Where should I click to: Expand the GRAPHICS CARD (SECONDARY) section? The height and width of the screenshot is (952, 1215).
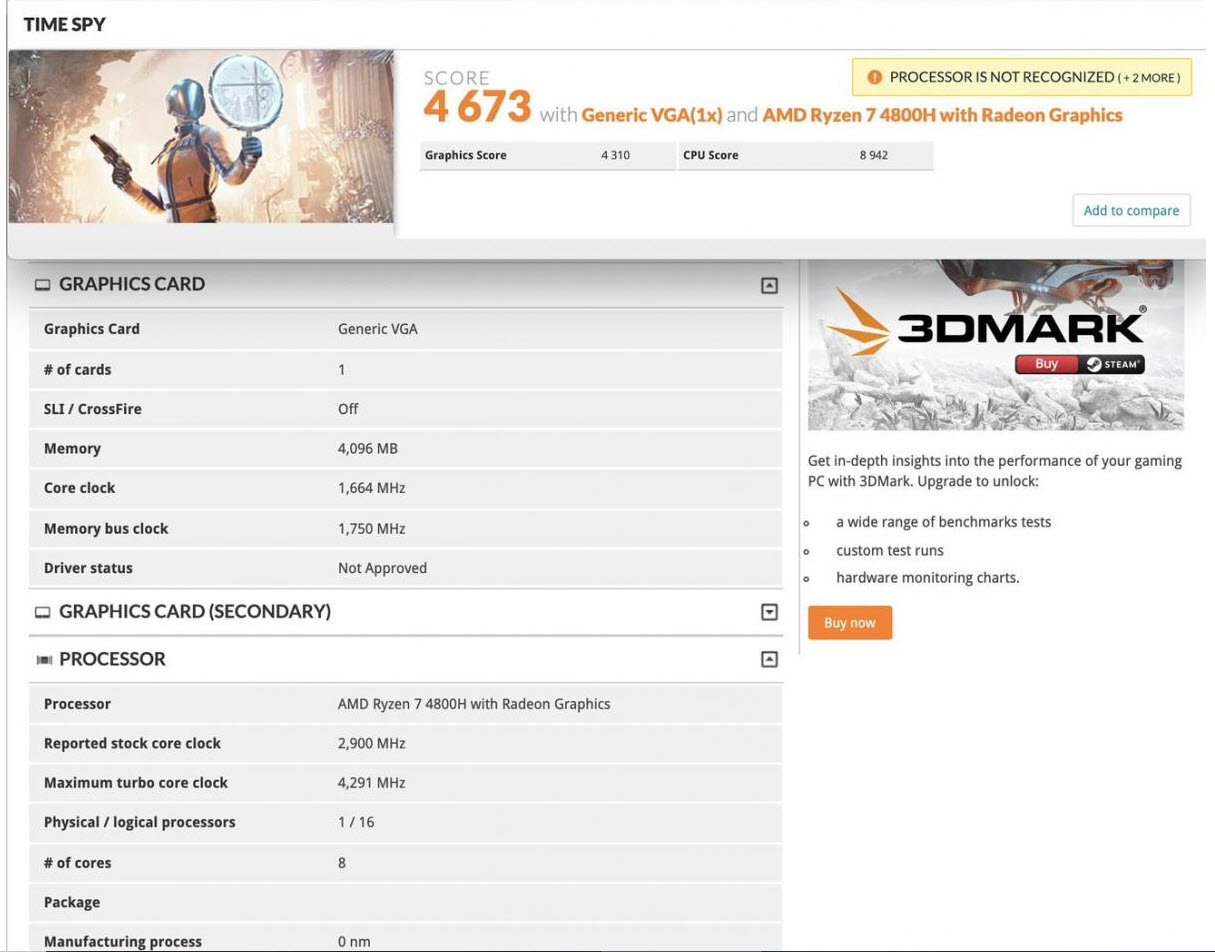[768, 611]
